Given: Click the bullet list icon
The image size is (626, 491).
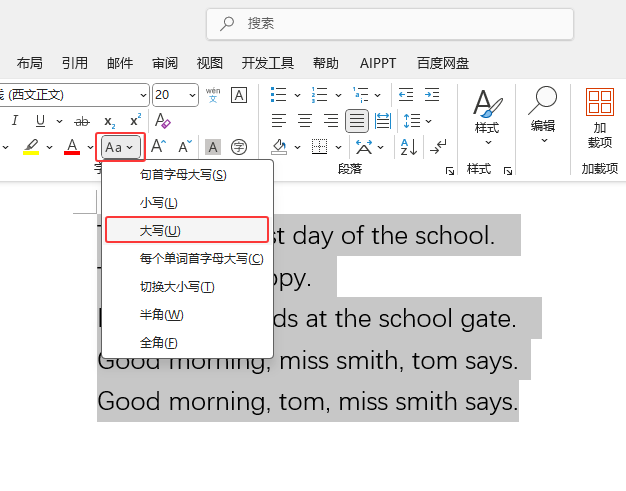Looking at the screenshot, I should click(x=278, y=95).
